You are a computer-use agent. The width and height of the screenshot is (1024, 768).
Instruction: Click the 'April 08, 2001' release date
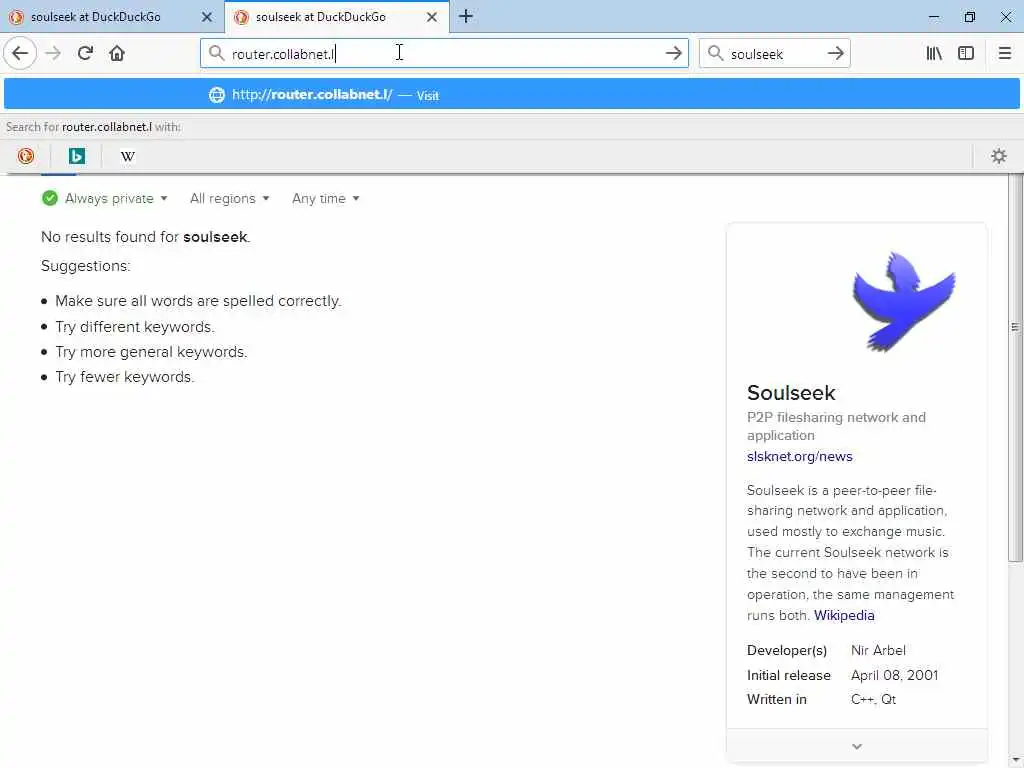pyautogui.click(x=894, y=675)
